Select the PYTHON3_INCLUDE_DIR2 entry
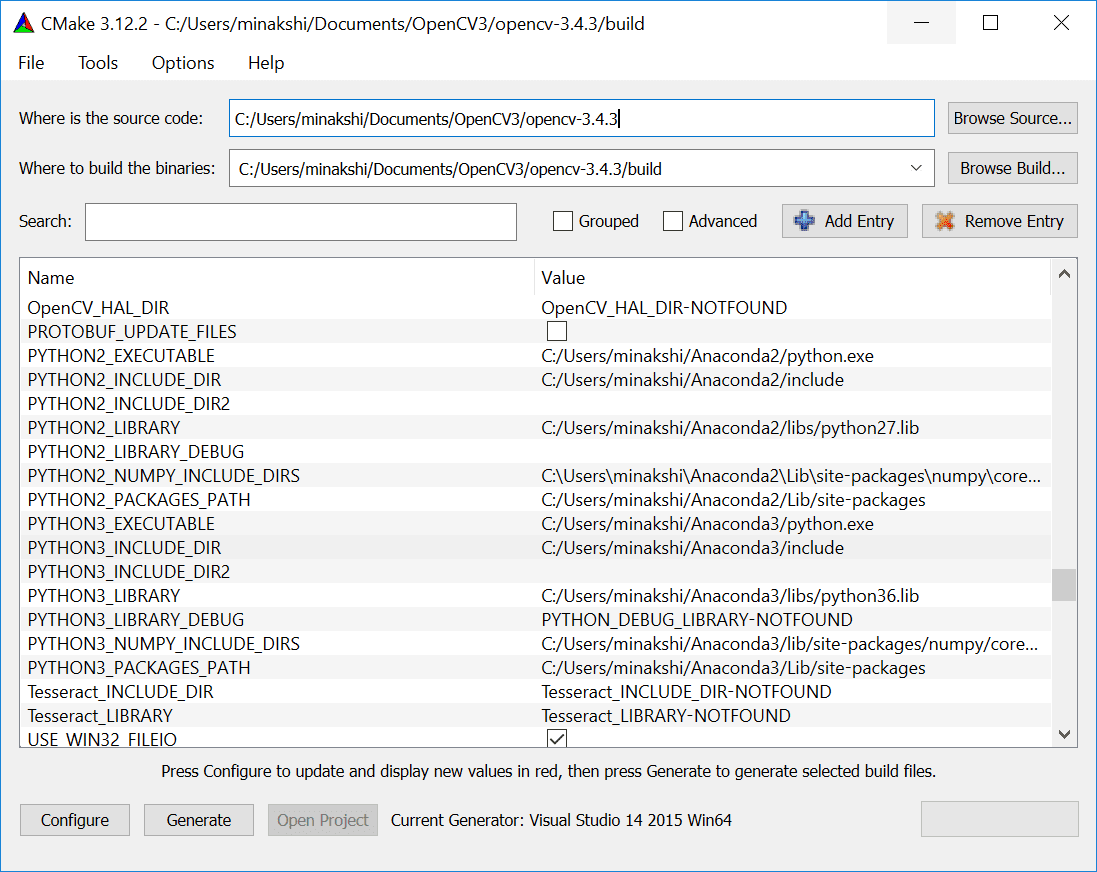1097x872 pixels. 129,572
